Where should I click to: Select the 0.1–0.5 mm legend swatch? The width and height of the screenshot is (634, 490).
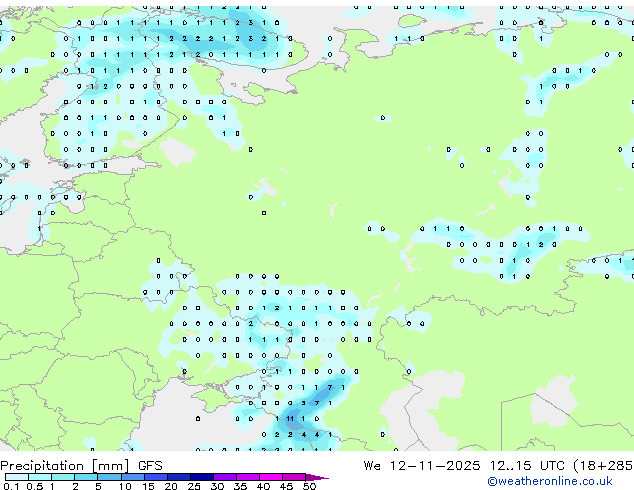click(x=17, y=477)
